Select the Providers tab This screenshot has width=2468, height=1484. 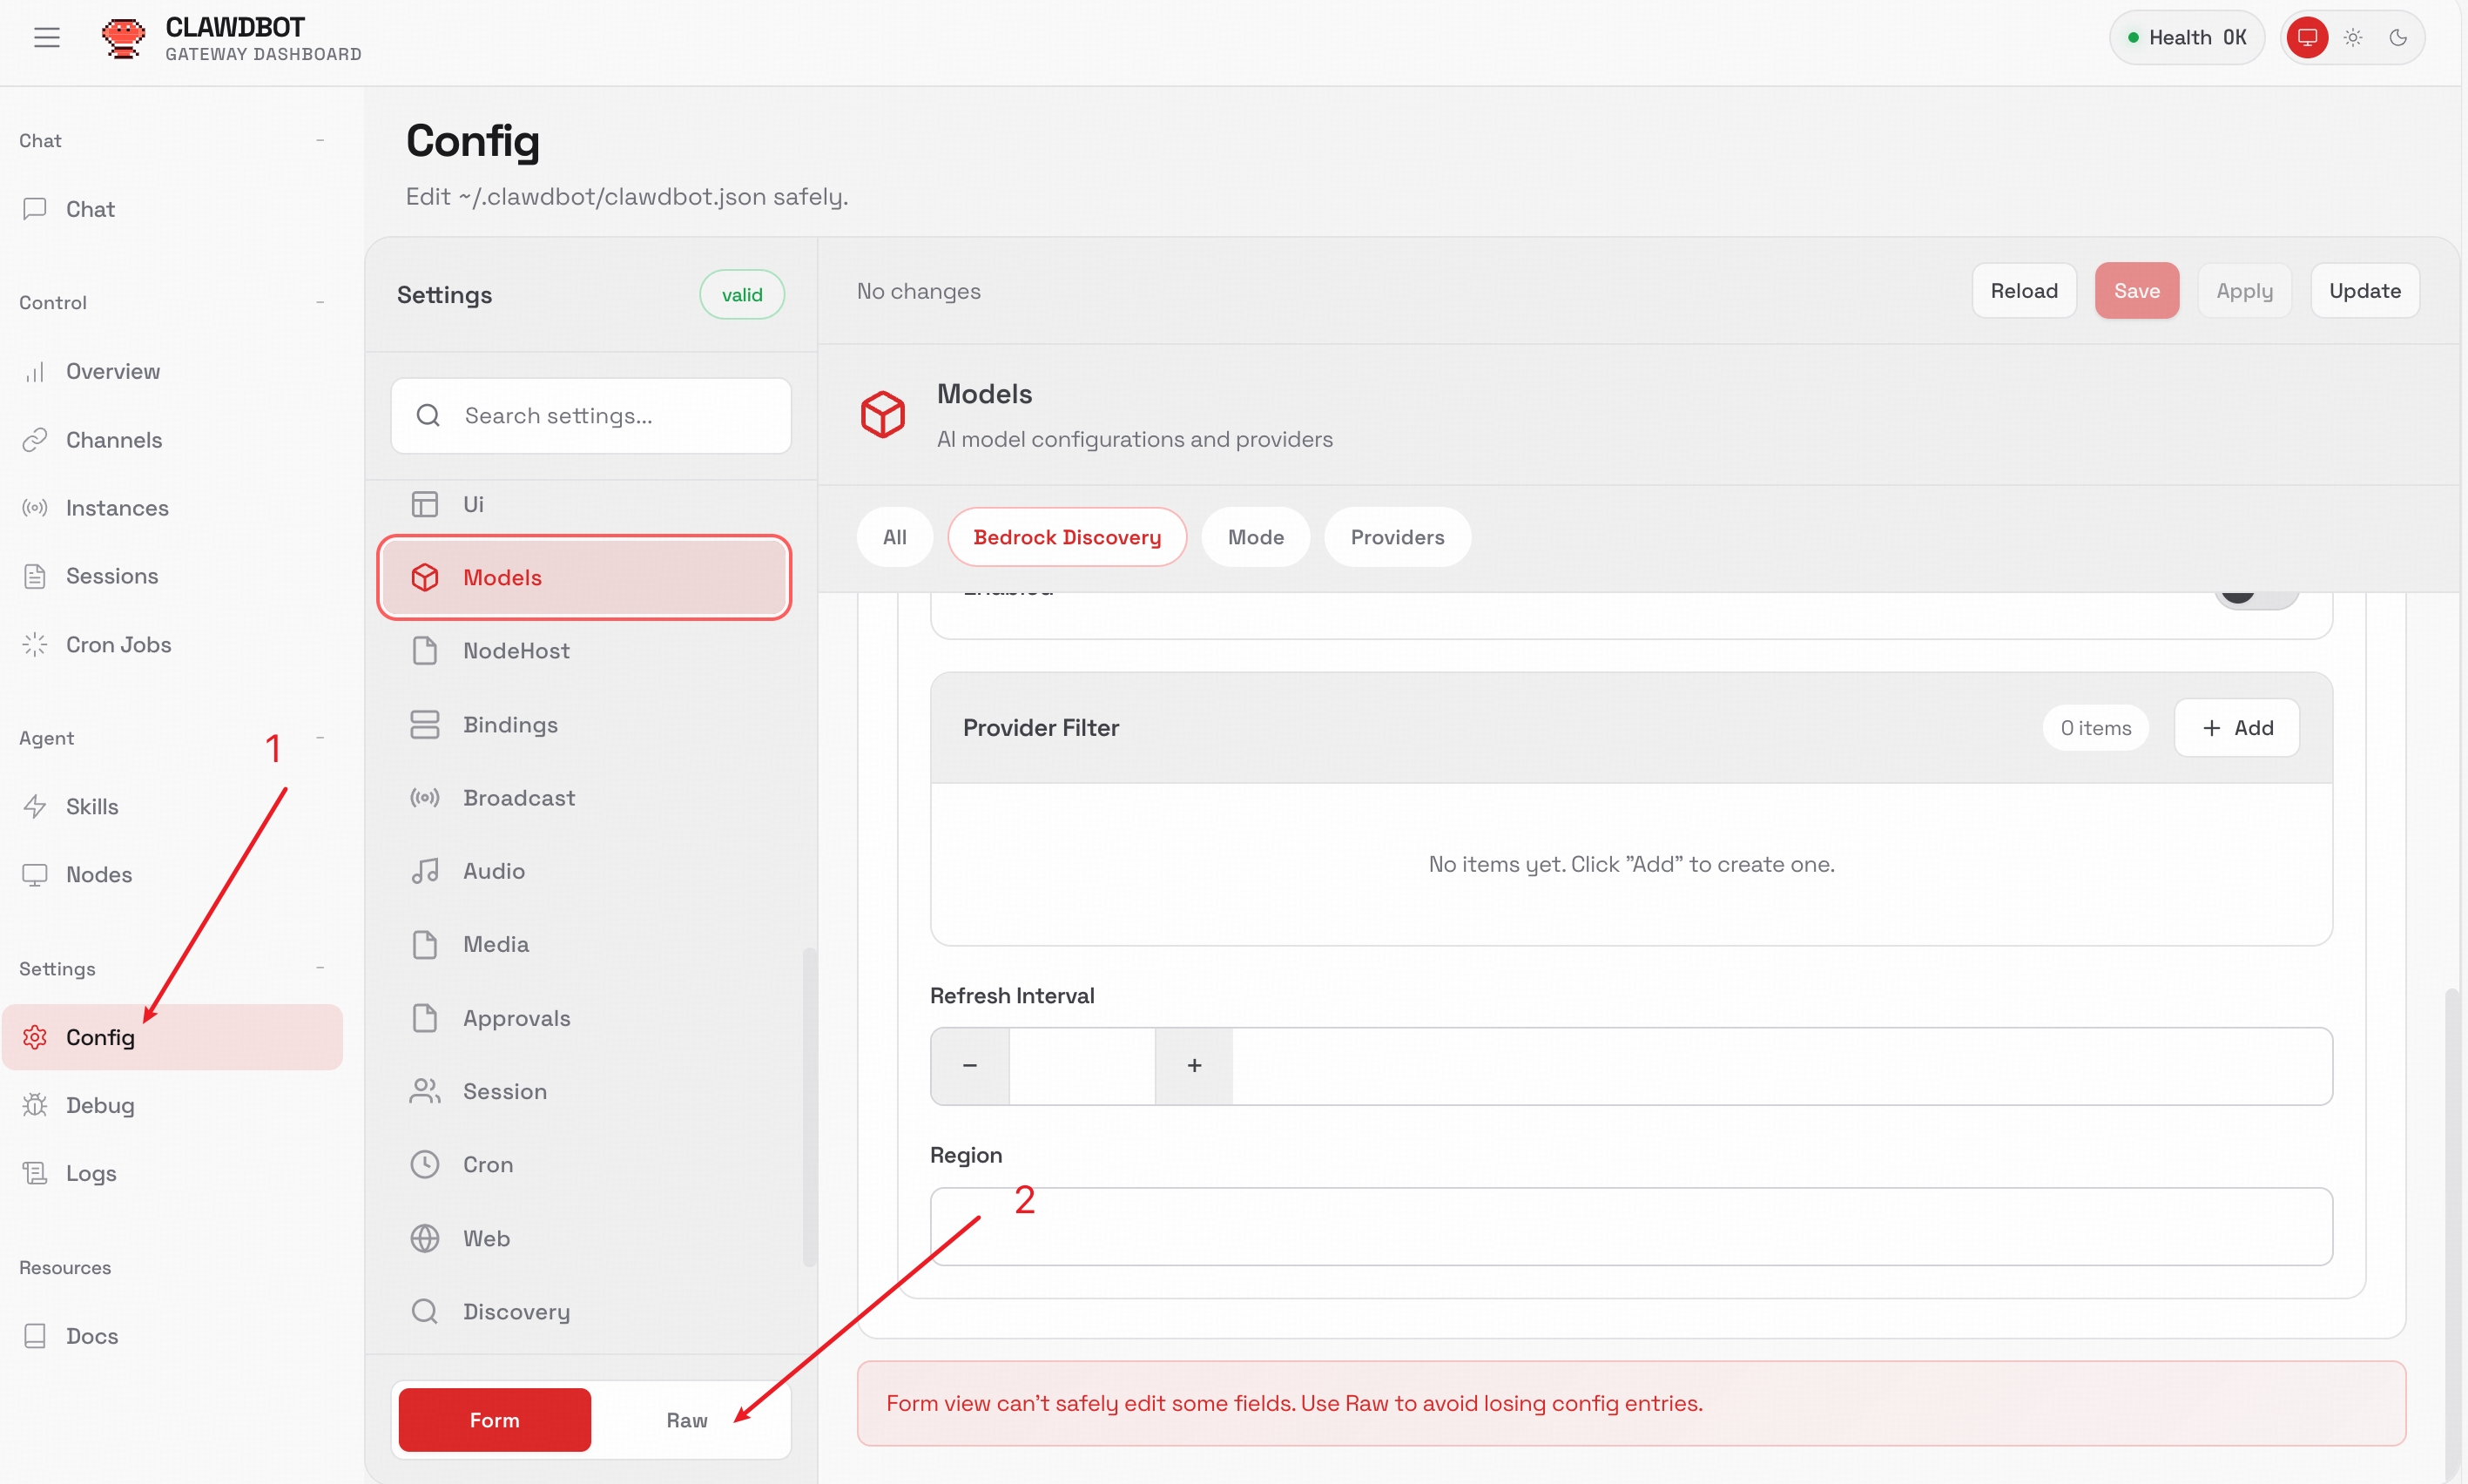pos(1396,537)
